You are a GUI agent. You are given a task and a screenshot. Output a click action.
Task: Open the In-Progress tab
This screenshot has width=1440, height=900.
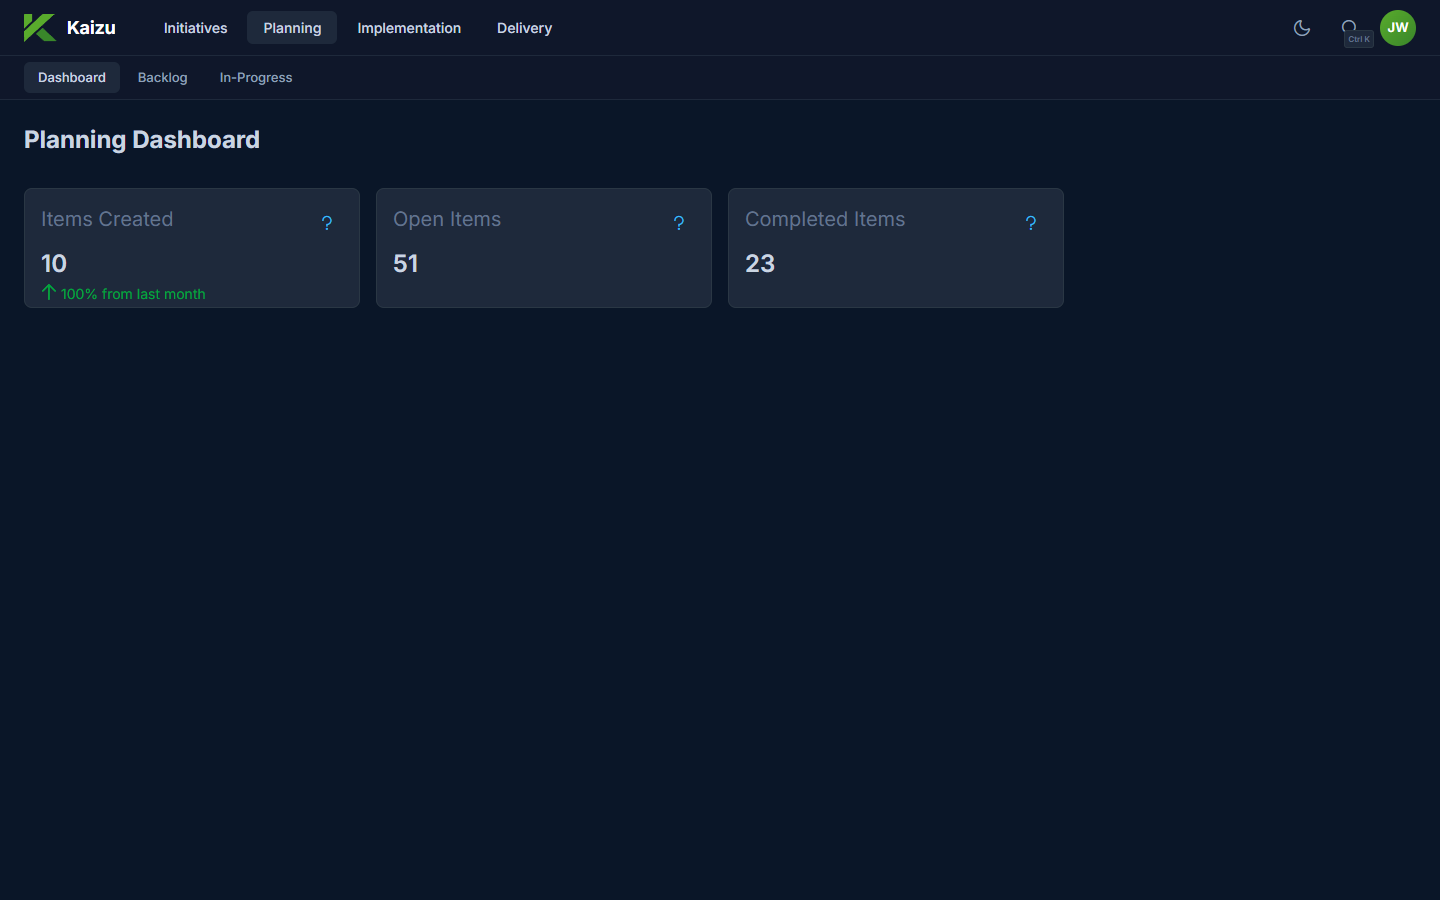pyautogui.click(x=255, y=77)
